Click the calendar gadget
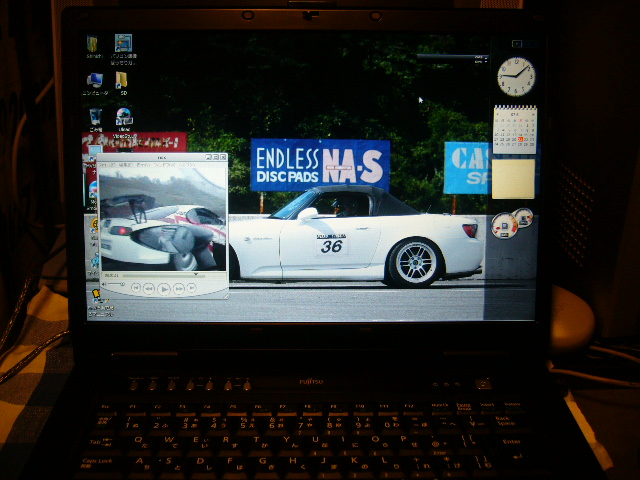Viewport: 640px width, 480px height. (515, 129)
